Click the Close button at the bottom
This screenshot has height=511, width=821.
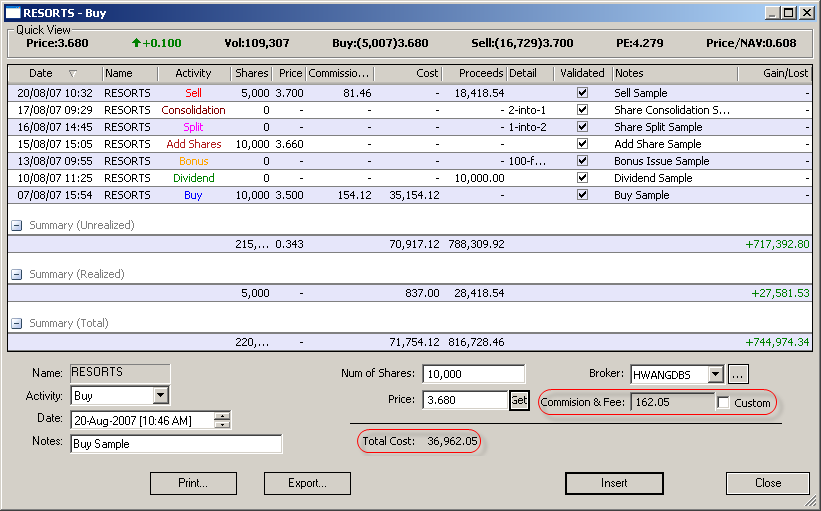[768, 483]
